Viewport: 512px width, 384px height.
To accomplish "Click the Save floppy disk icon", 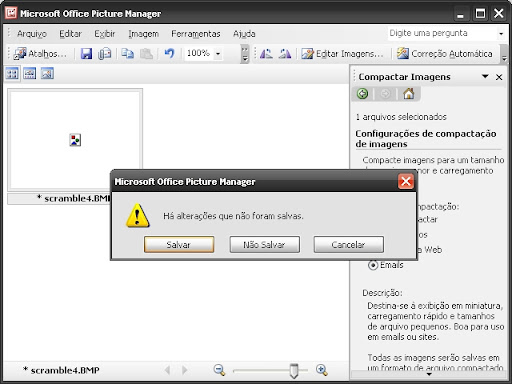I will tap(86, 54).
